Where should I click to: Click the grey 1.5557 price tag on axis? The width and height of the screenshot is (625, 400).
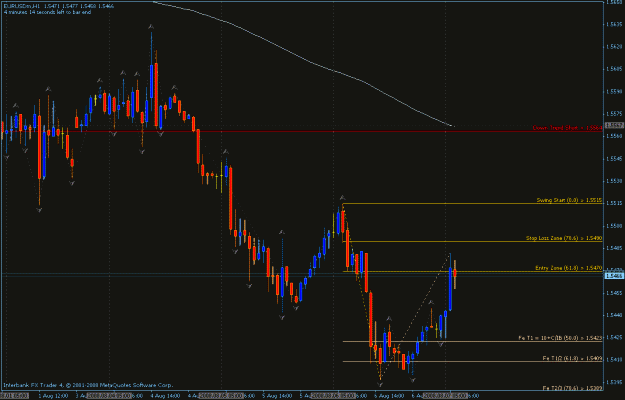point(614,125)
